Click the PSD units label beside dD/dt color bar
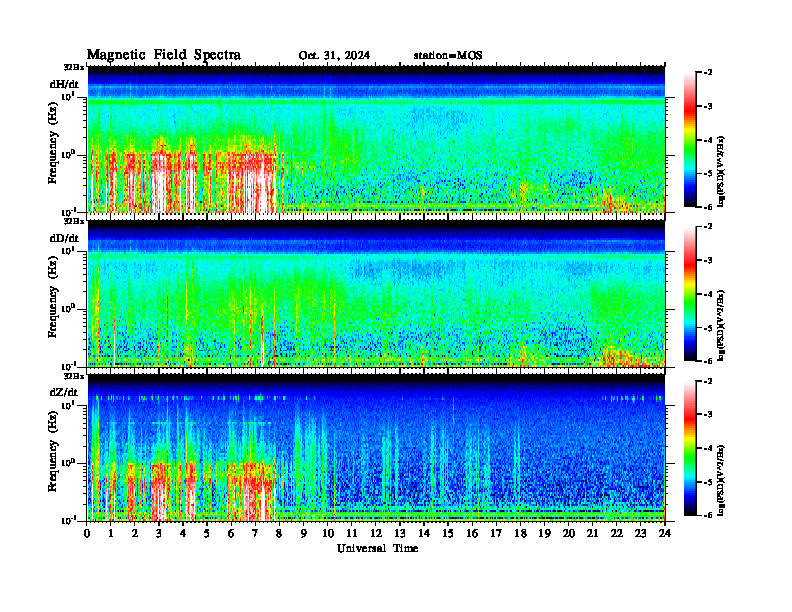The width and height of the screenshot is (792, 612). coord(722,326)
